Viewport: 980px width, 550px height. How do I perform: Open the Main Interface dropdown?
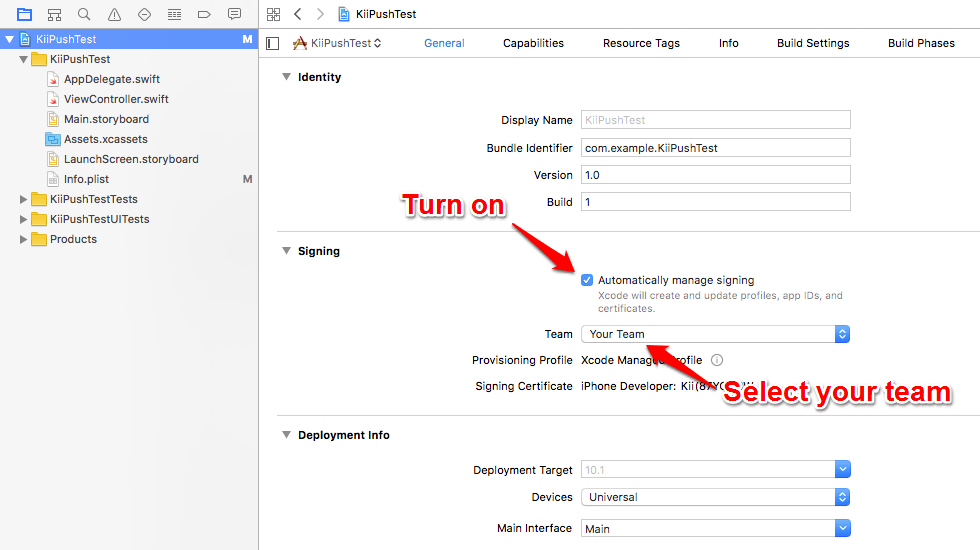[842, 528]
